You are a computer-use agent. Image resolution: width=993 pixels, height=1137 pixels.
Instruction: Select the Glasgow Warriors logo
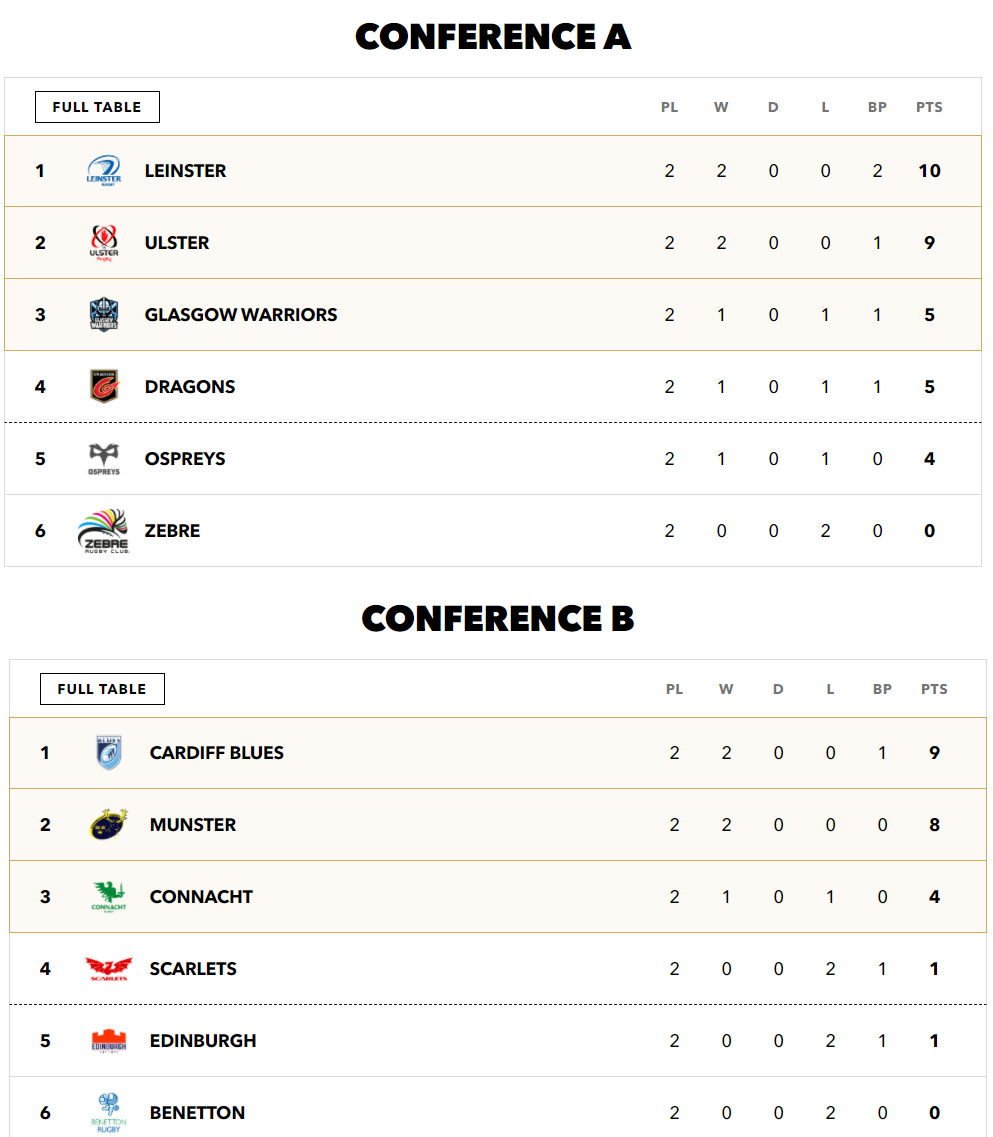(104, 314)
